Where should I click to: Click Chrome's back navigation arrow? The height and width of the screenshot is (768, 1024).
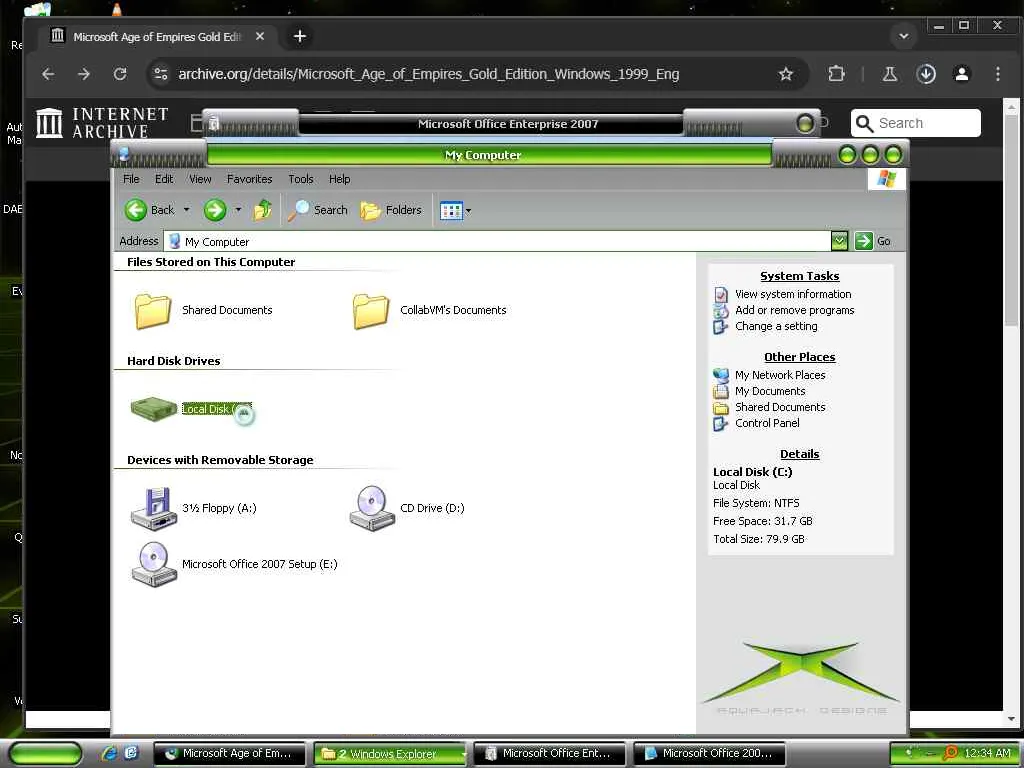48,74
